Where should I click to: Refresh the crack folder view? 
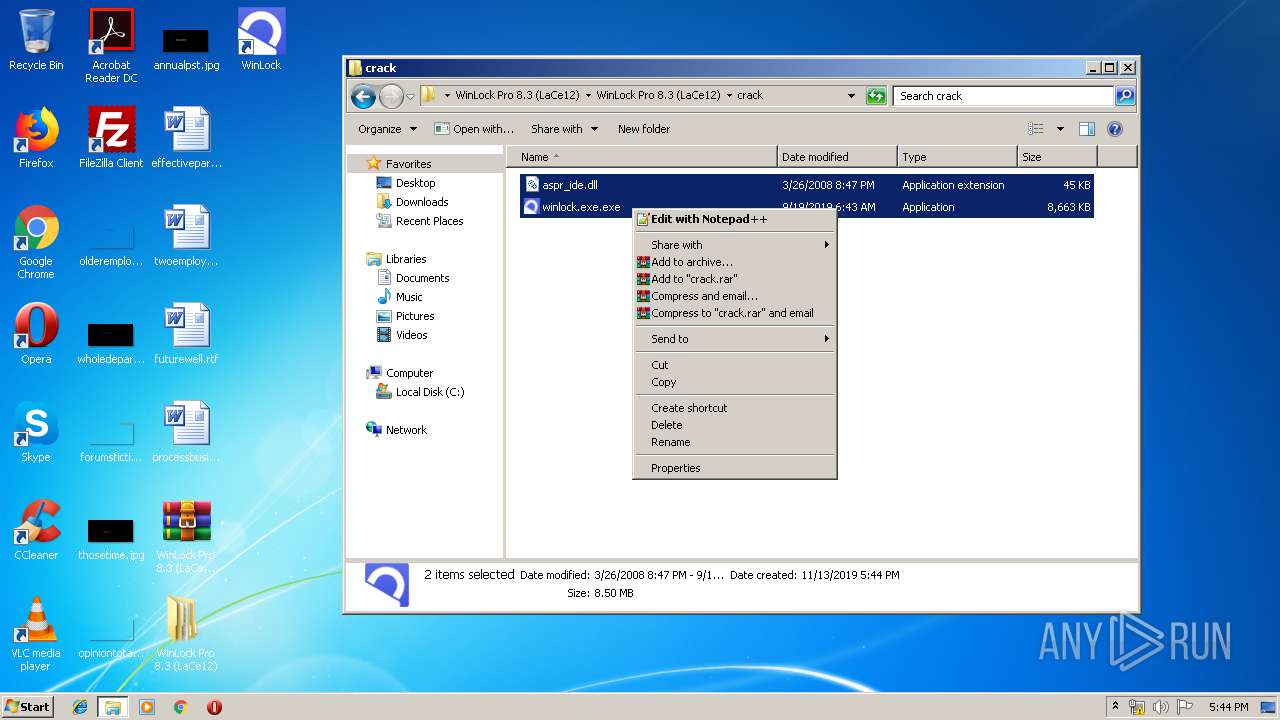(876, 96)
